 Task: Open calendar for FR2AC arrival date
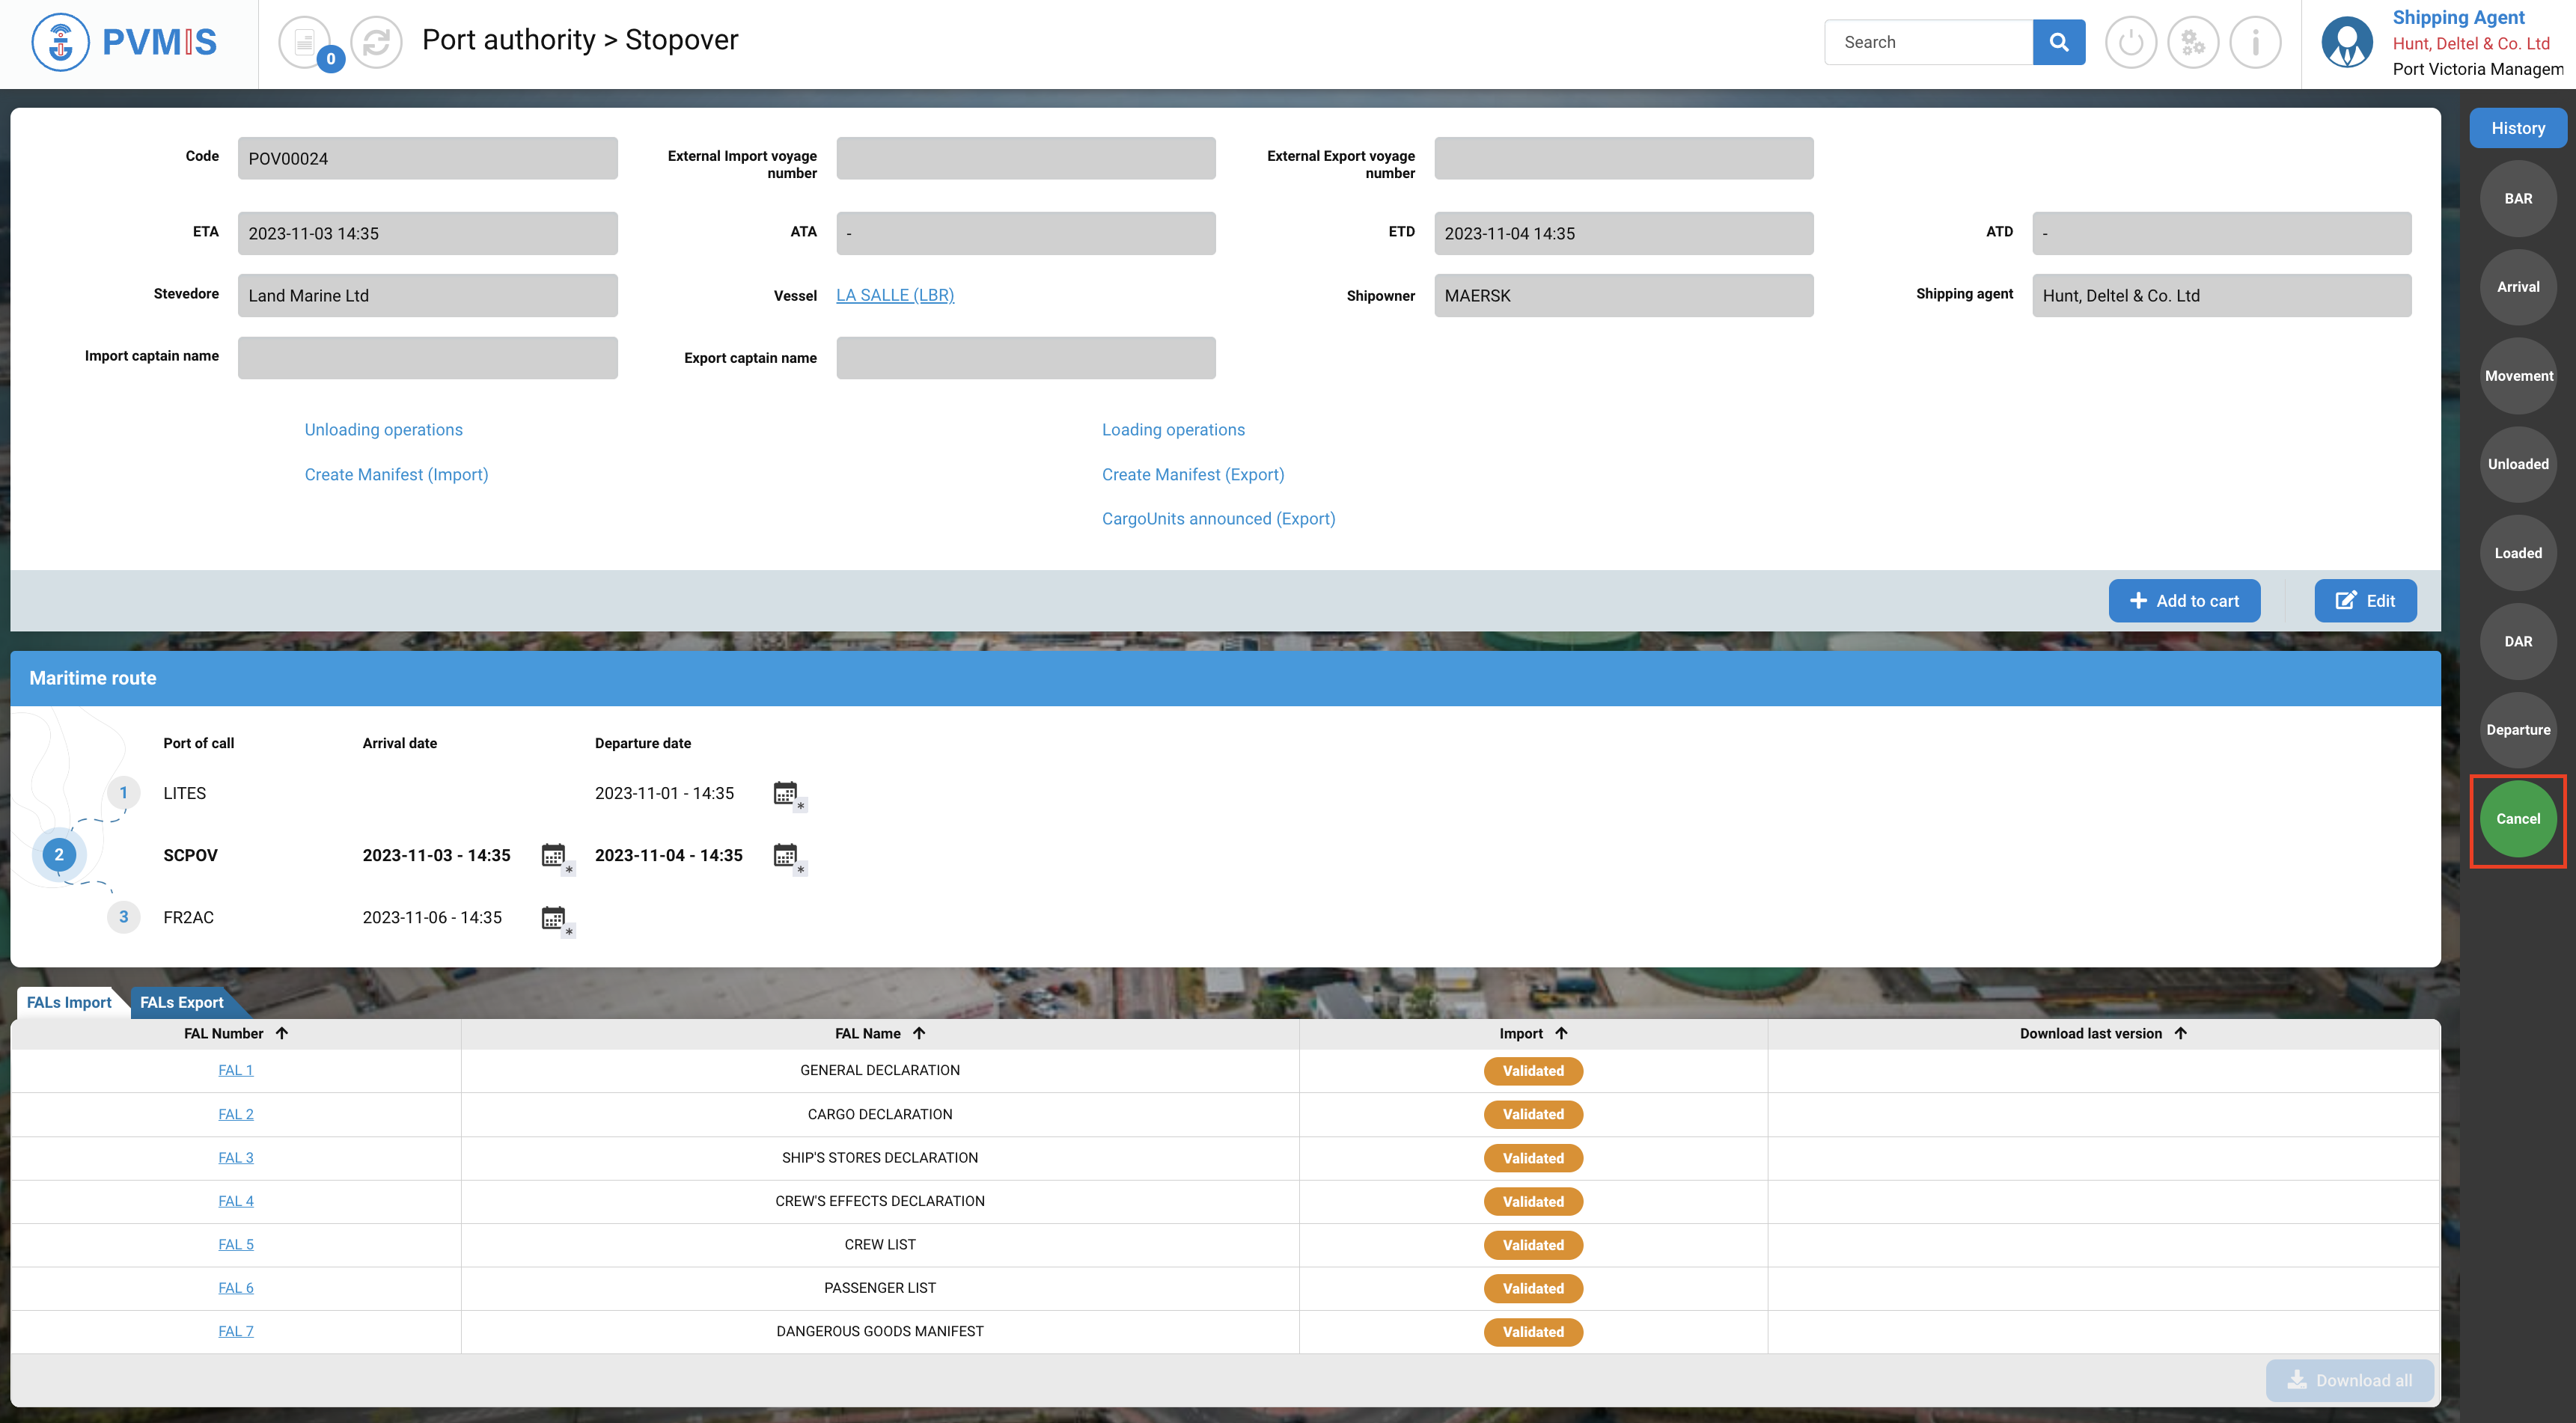pyautogui.click(x=554, y=918)
